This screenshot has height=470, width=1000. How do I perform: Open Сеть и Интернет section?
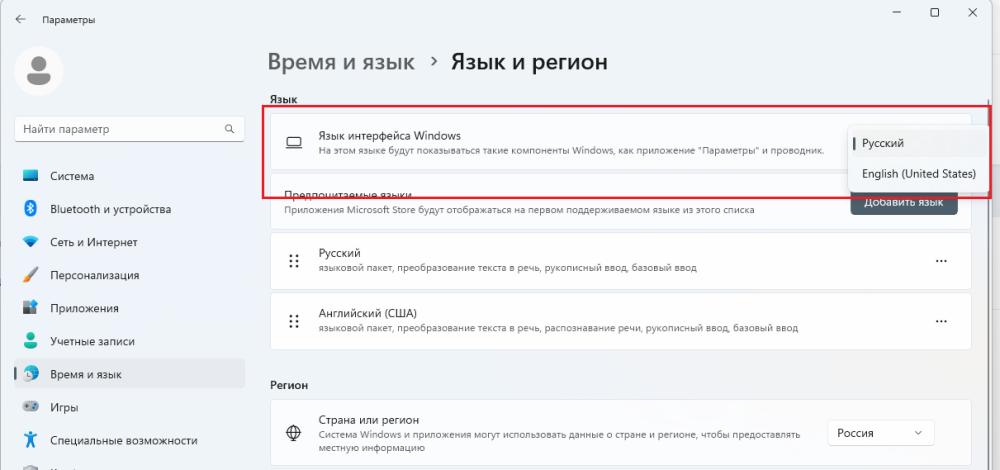tap(94, 242)
